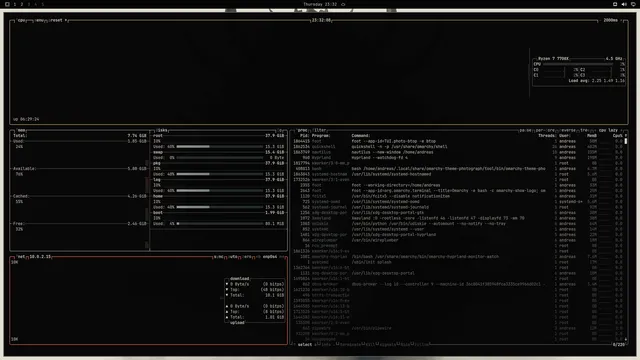
Task: Click the cpu box label
Action: point(22,20)
